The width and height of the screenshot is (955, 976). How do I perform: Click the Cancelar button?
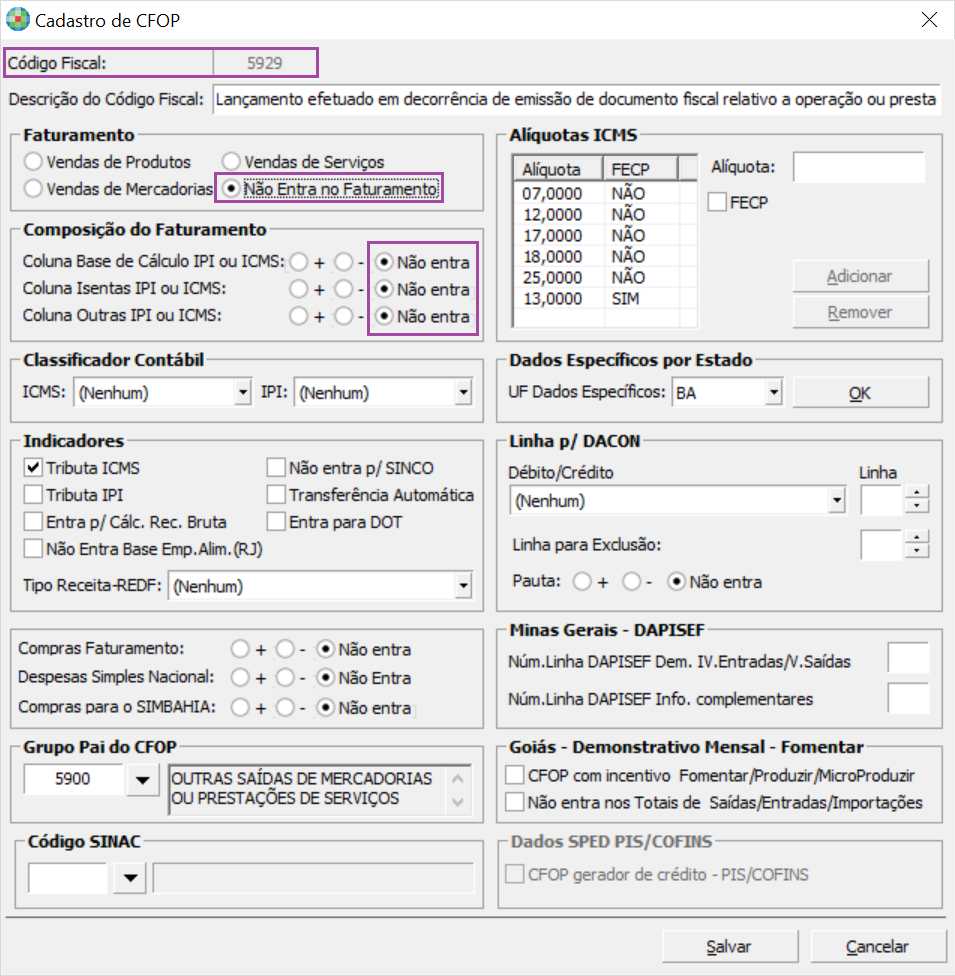(878, 947)
